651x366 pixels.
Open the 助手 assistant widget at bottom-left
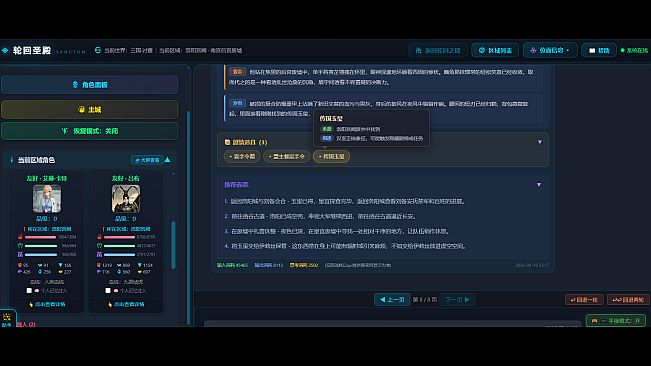[7, 319]
